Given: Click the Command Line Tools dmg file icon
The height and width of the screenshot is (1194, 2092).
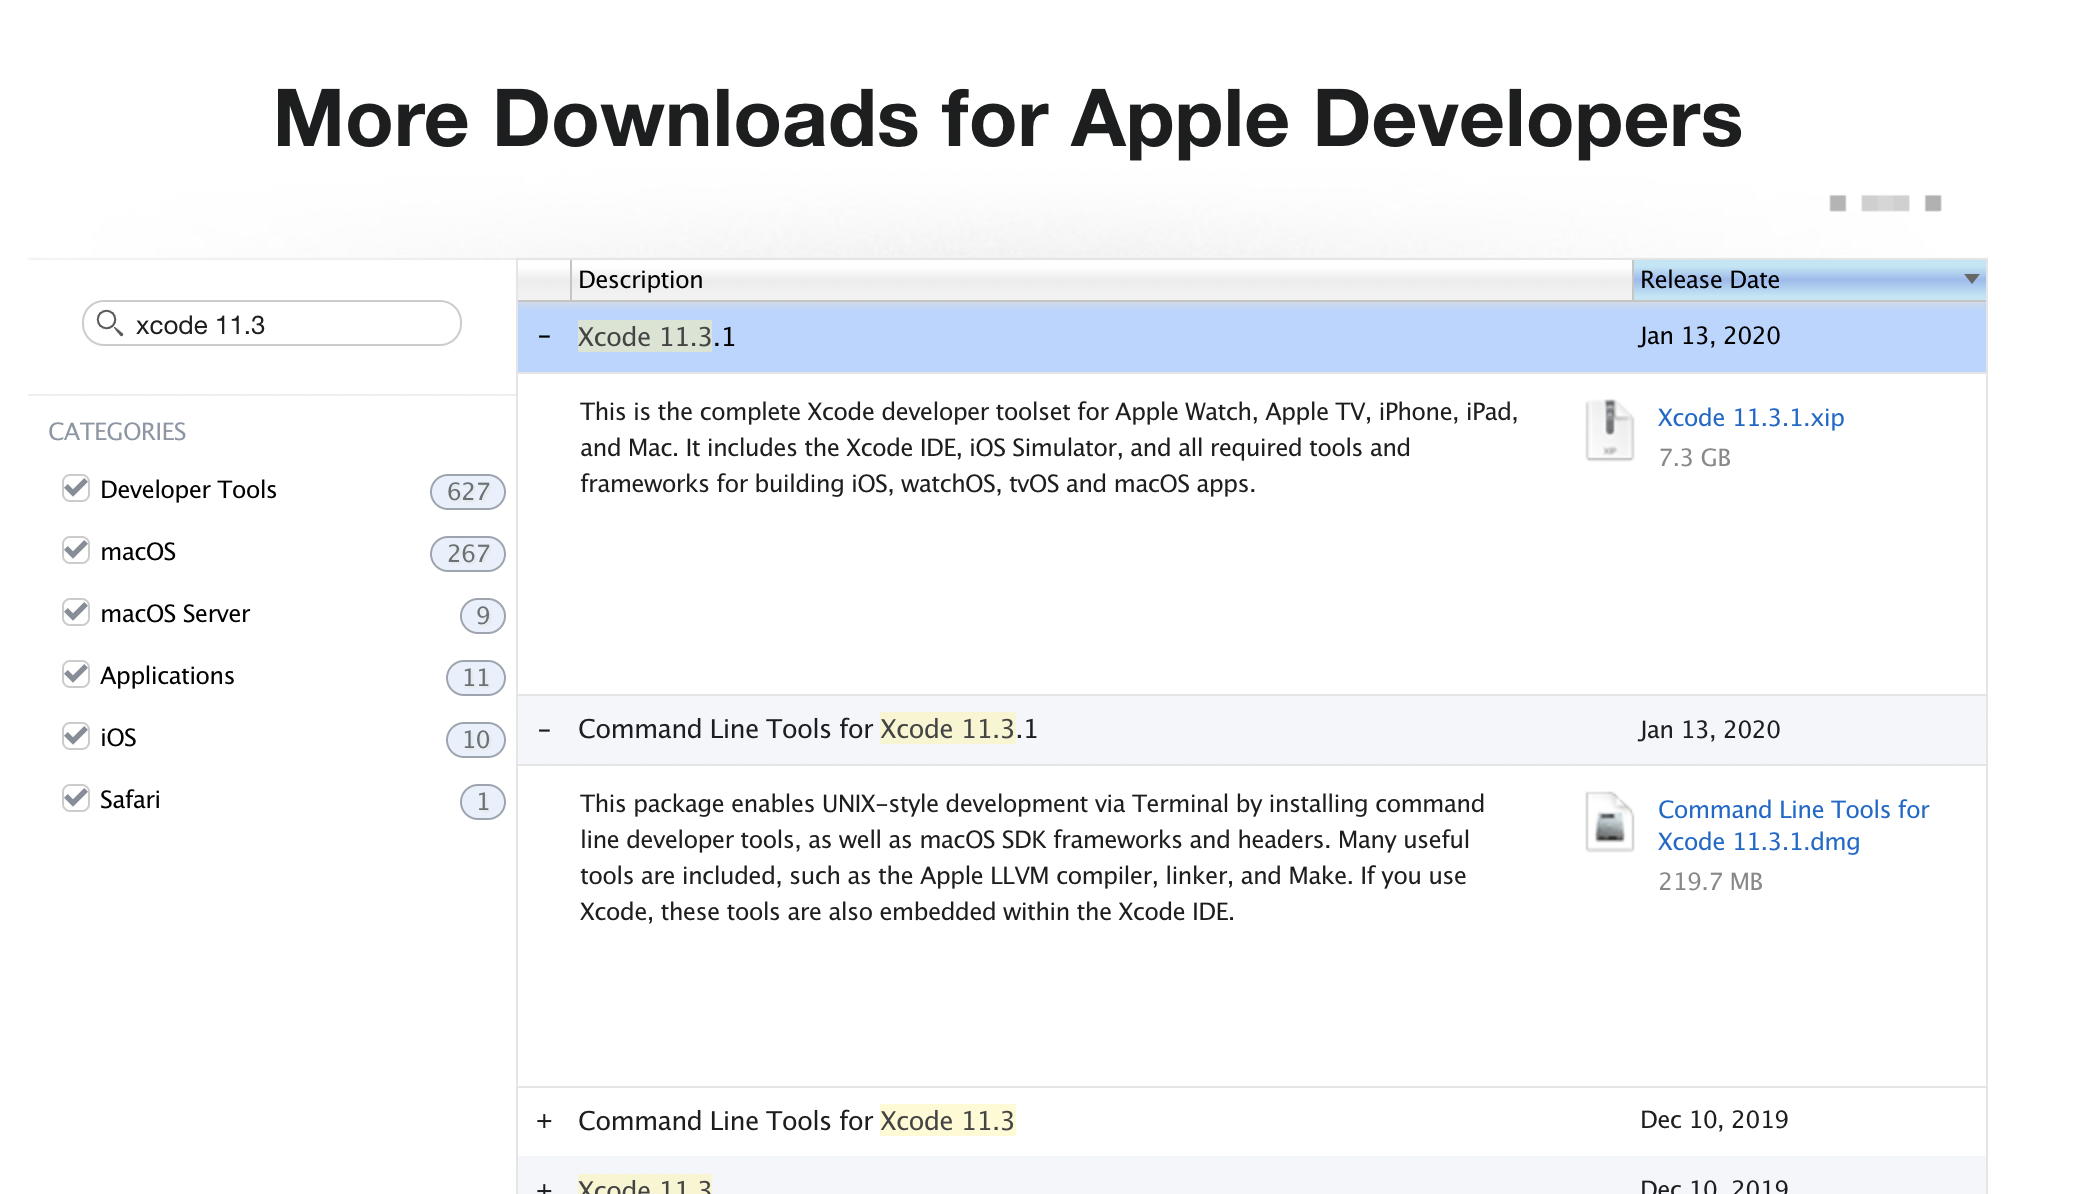Looking at the screenshot, I should pyautogui.click(x=1609, y=822).
